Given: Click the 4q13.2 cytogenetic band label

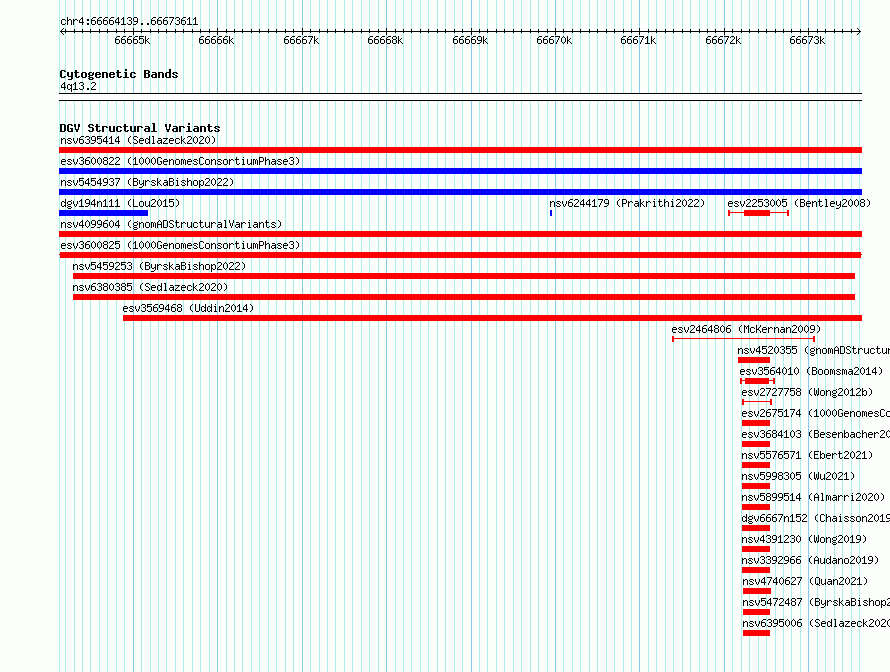Looking at the screenshot, I should click(78, 86).
